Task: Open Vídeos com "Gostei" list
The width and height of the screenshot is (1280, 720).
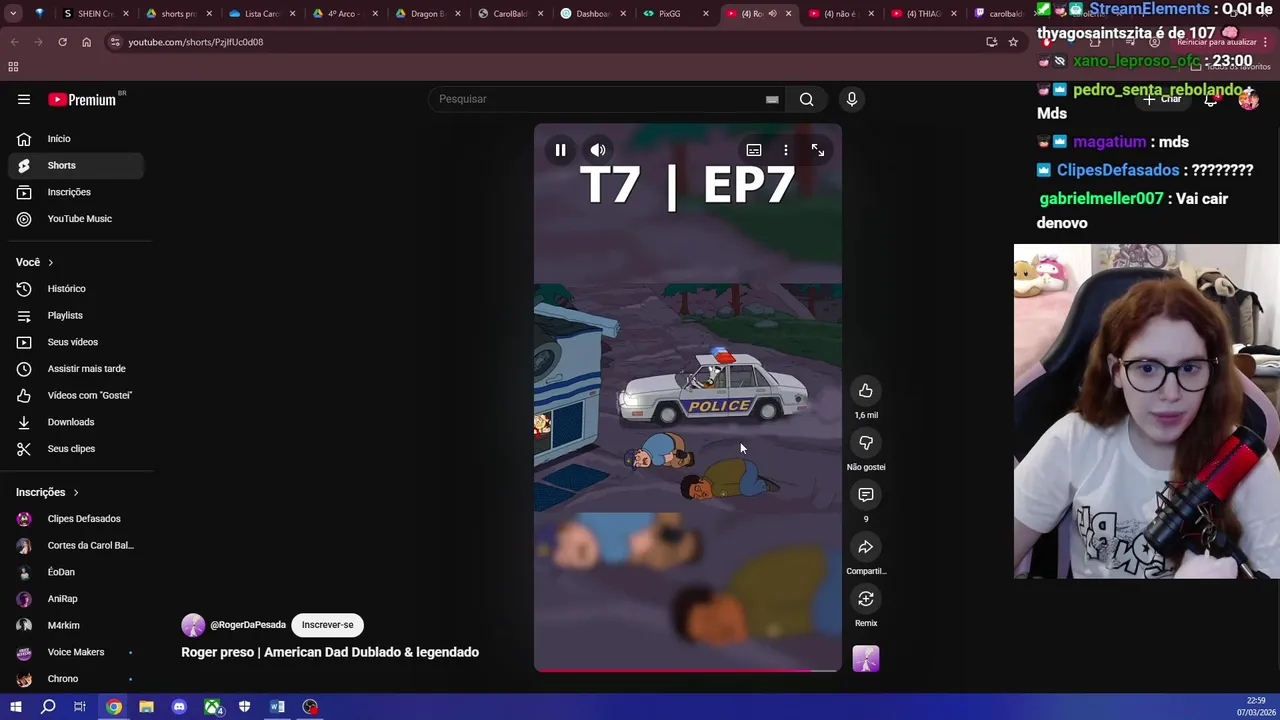Action: [x=76, y=395]
